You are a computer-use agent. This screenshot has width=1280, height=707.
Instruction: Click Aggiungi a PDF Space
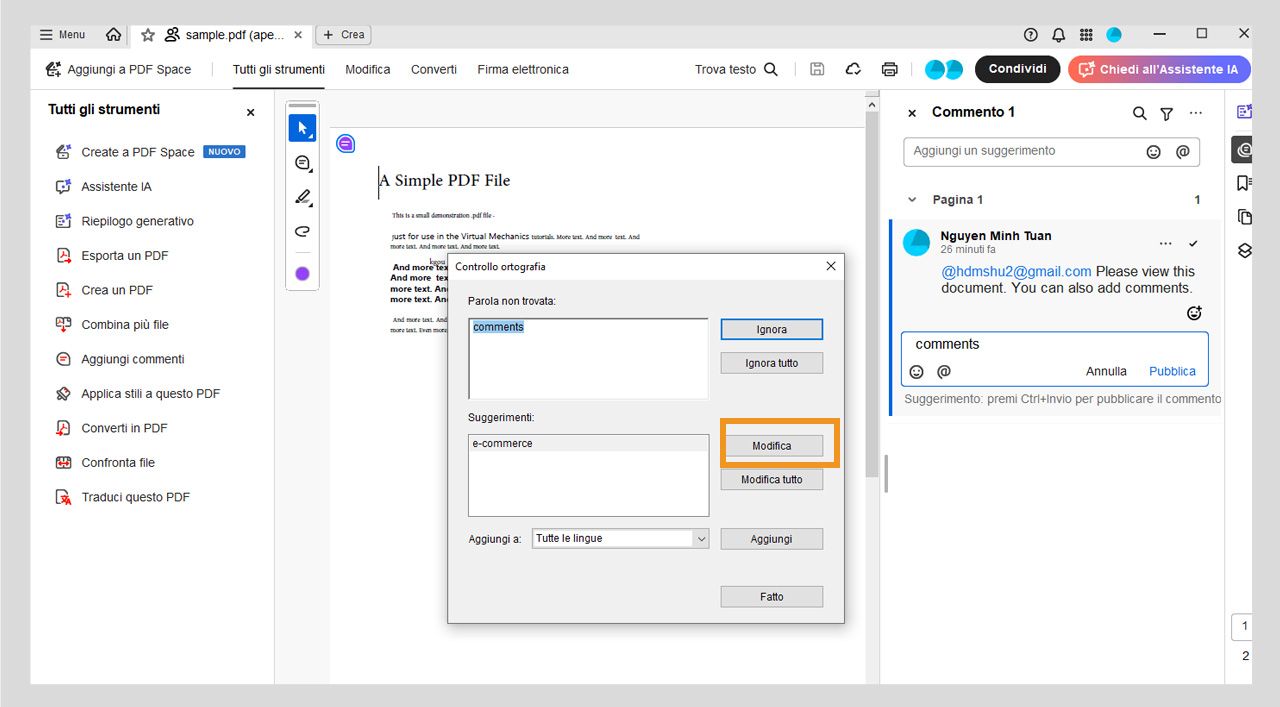[118, 69]
